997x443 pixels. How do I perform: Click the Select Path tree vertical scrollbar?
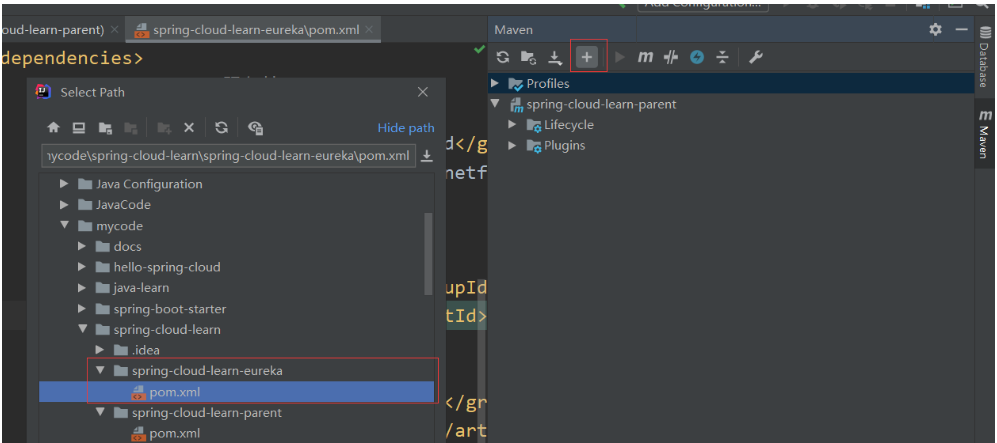click(428, 254)
